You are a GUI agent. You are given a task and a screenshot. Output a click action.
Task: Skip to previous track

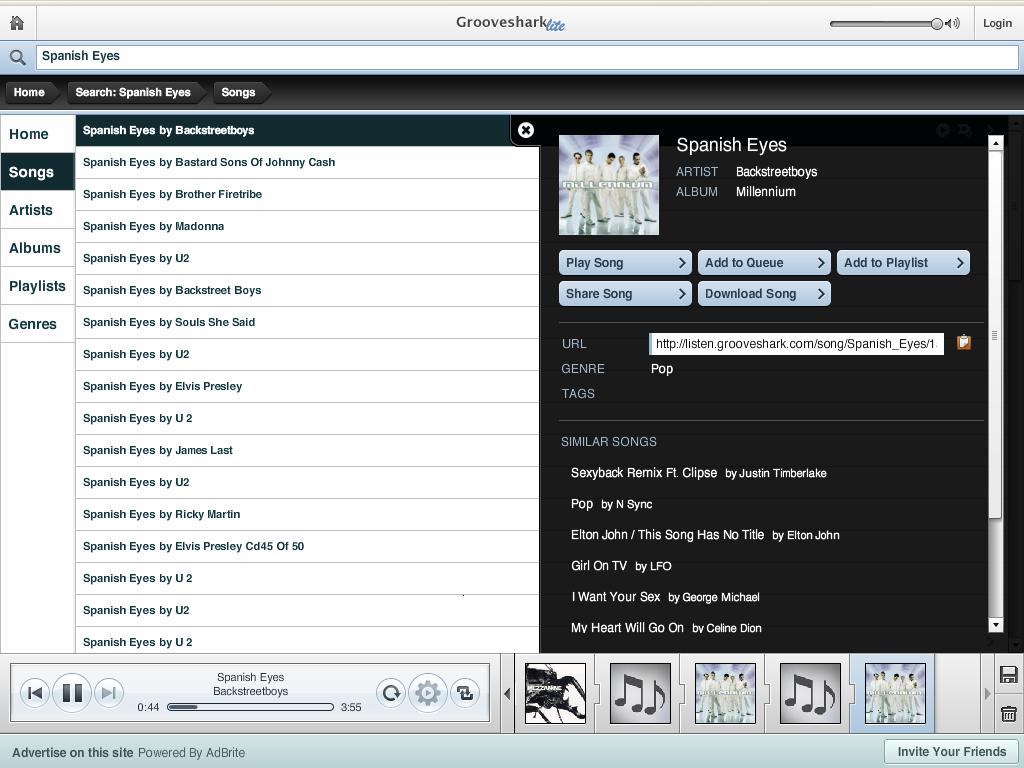35,693
